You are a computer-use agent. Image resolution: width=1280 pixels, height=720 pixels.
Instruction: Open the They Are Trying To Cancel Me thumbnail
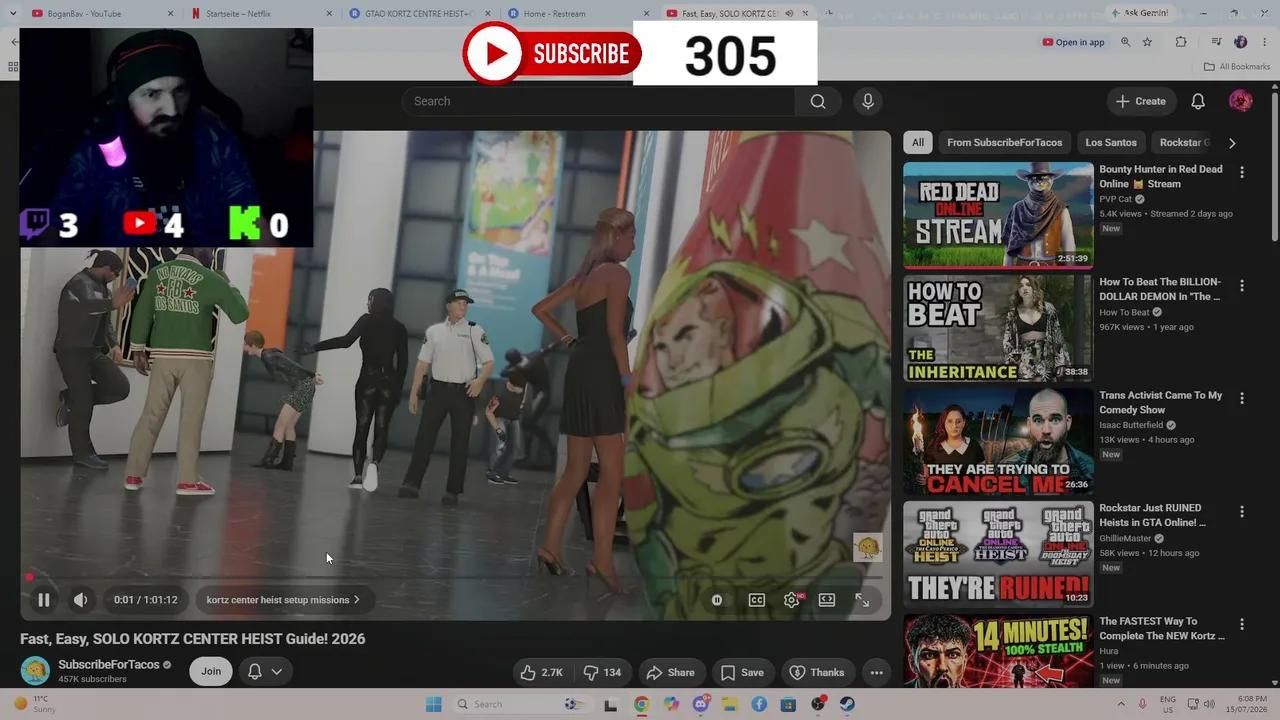[x=998, y=441]
